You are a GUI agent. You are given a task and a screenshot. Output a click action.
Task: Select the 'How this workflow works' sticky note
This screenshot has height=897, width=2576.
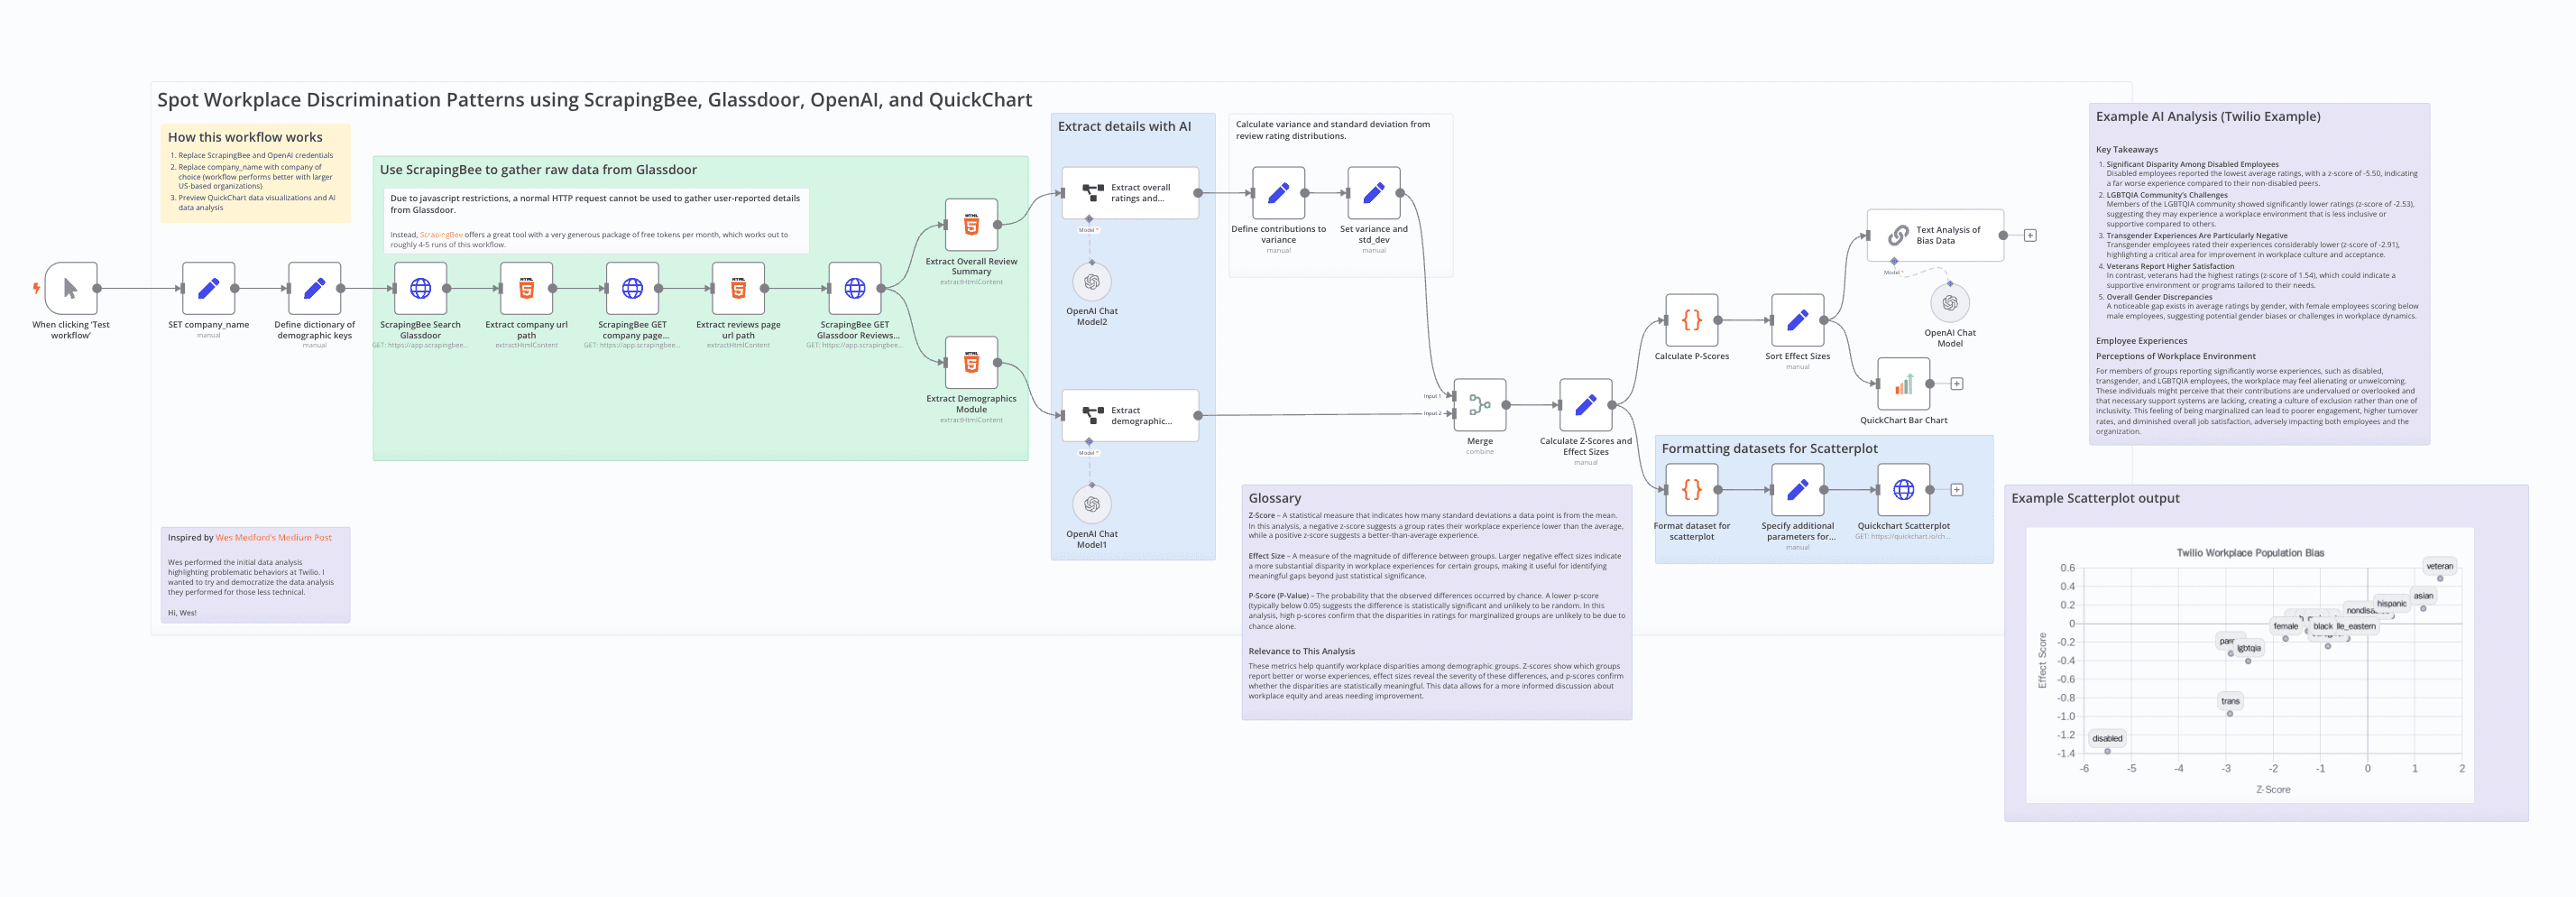(256, 173)
